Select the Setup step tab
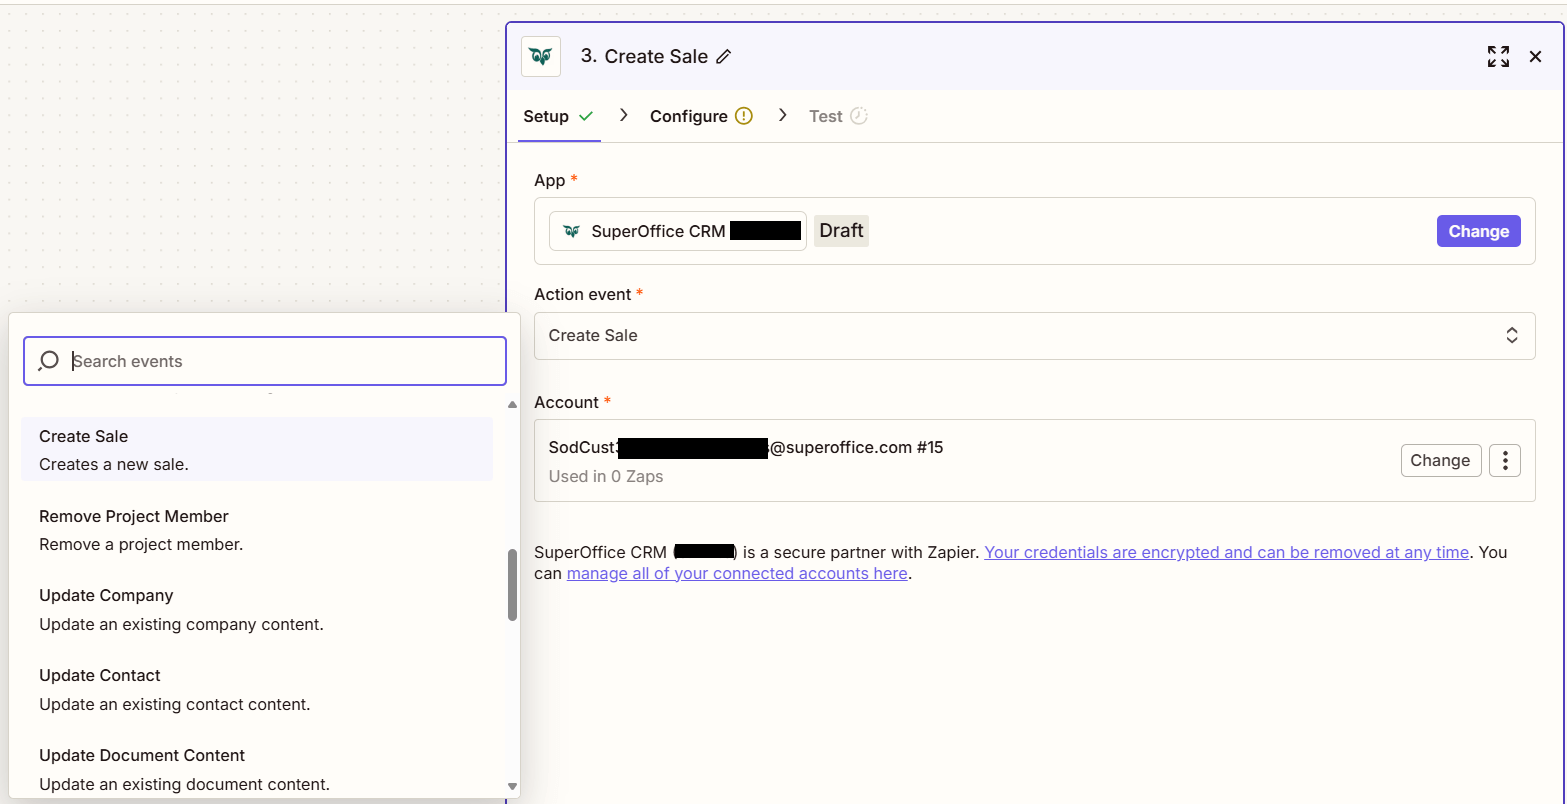The height and width of the screenshot is (804, 1567). coord(548,115)
